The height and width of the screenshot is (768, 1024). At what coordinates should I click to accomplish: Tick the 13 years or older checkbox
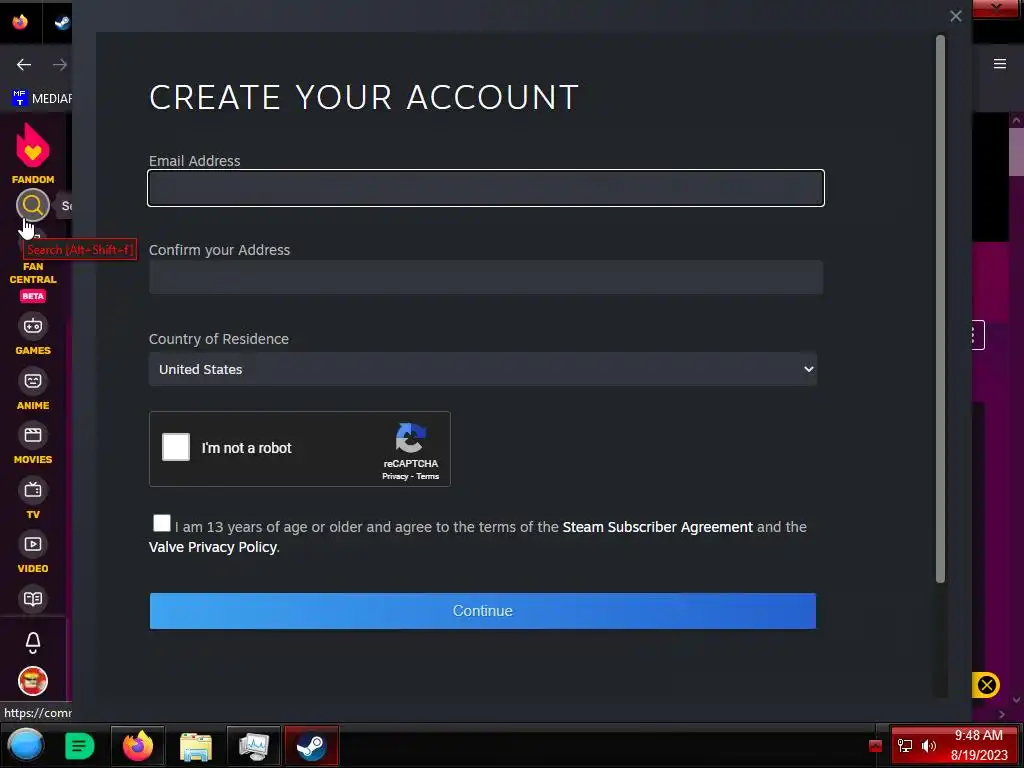click(161, 523)
